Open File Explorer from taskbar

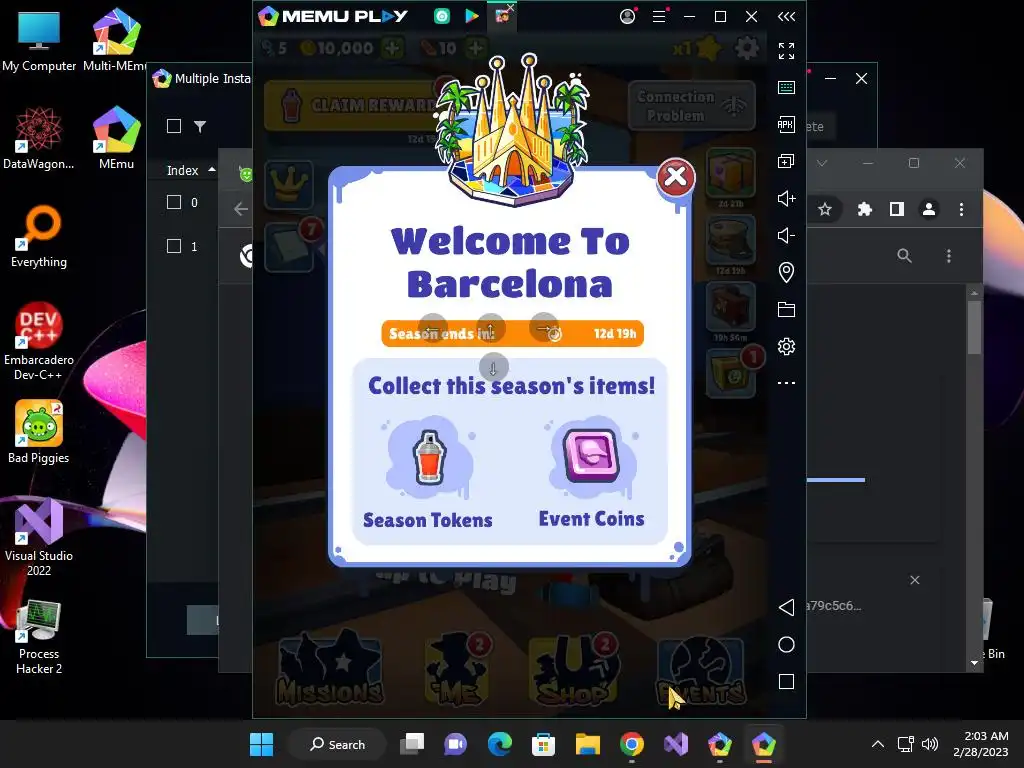pyautogui.click(x=587, y=744)
